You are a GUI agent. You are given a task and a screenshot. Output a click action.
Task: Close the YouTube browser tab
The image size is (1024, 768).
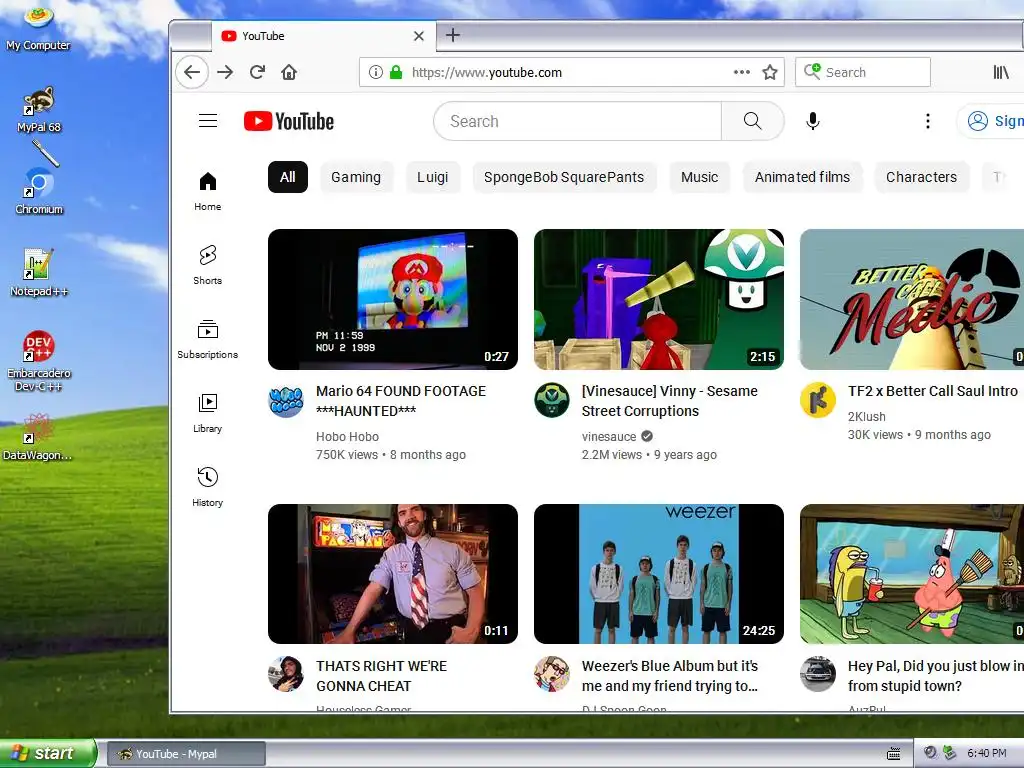[419, 36]
